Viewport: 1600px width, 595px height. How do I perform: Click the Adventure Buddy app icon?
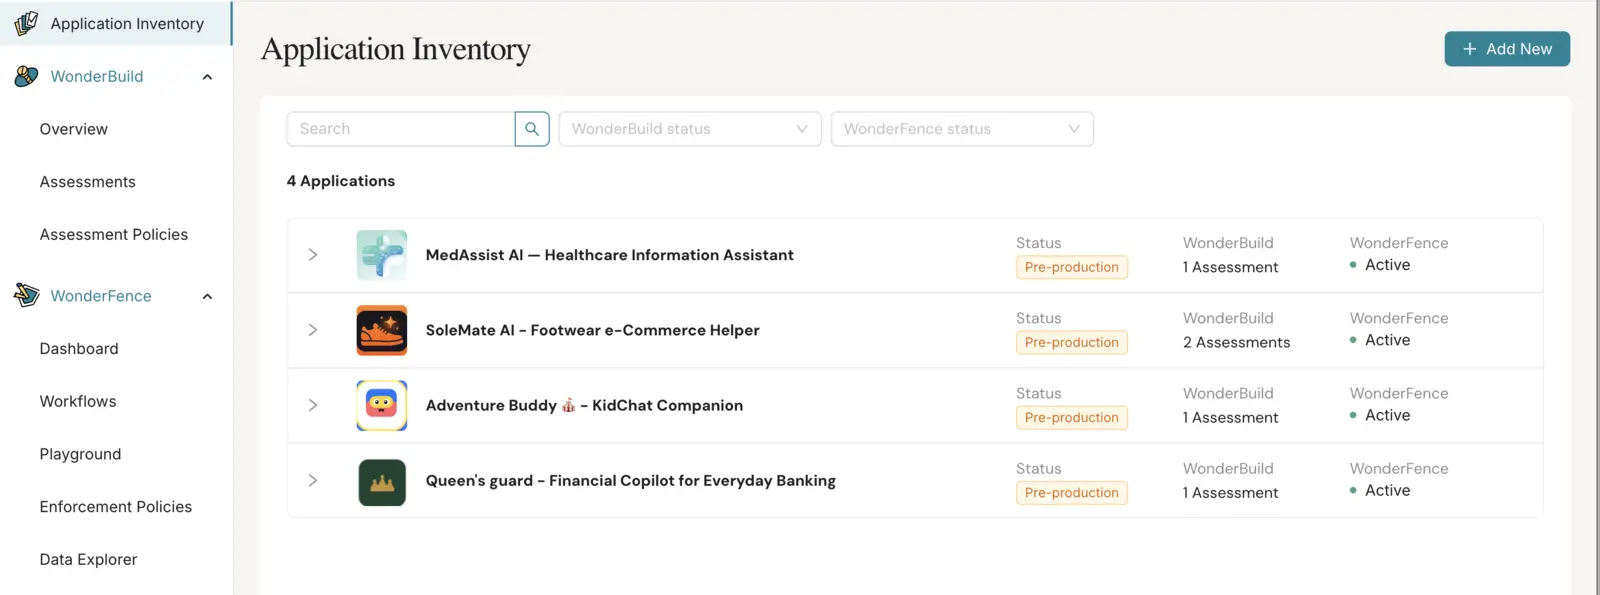pos(382,405)
